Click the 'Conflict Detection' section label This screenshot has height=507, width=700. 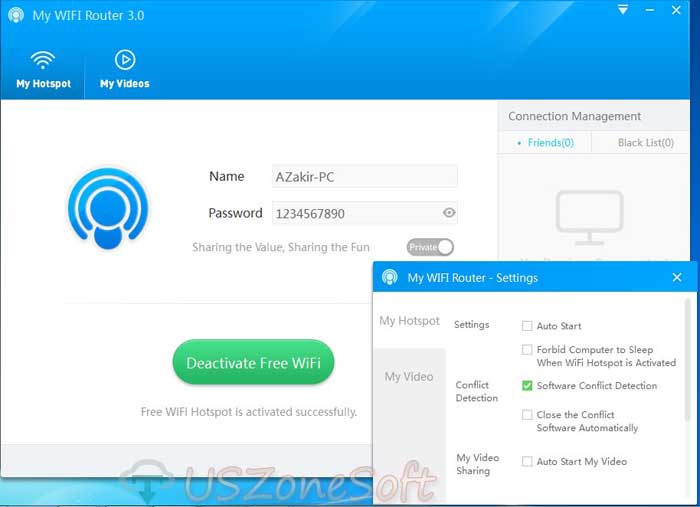(x=476, y=391)
